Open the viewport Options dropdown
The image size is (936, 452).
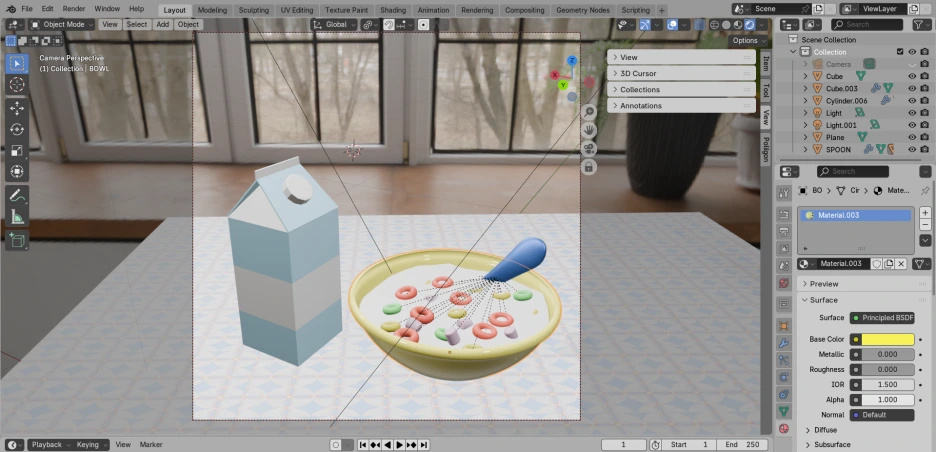(x=749, y=41)
